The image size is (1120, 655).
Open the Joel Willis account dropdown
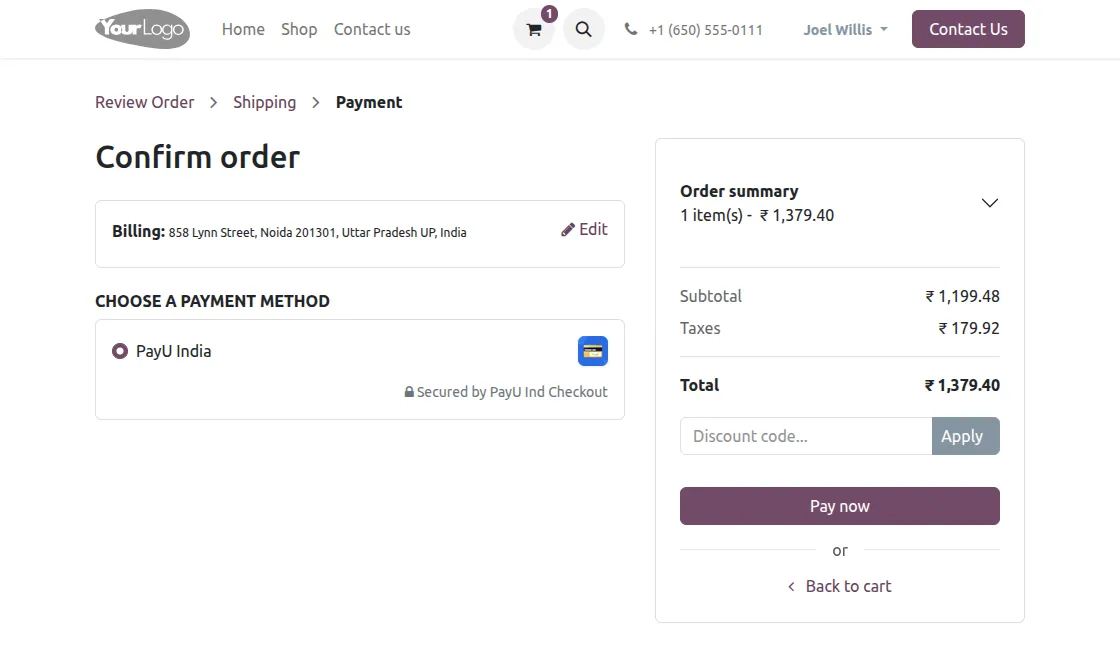[845, 29]
